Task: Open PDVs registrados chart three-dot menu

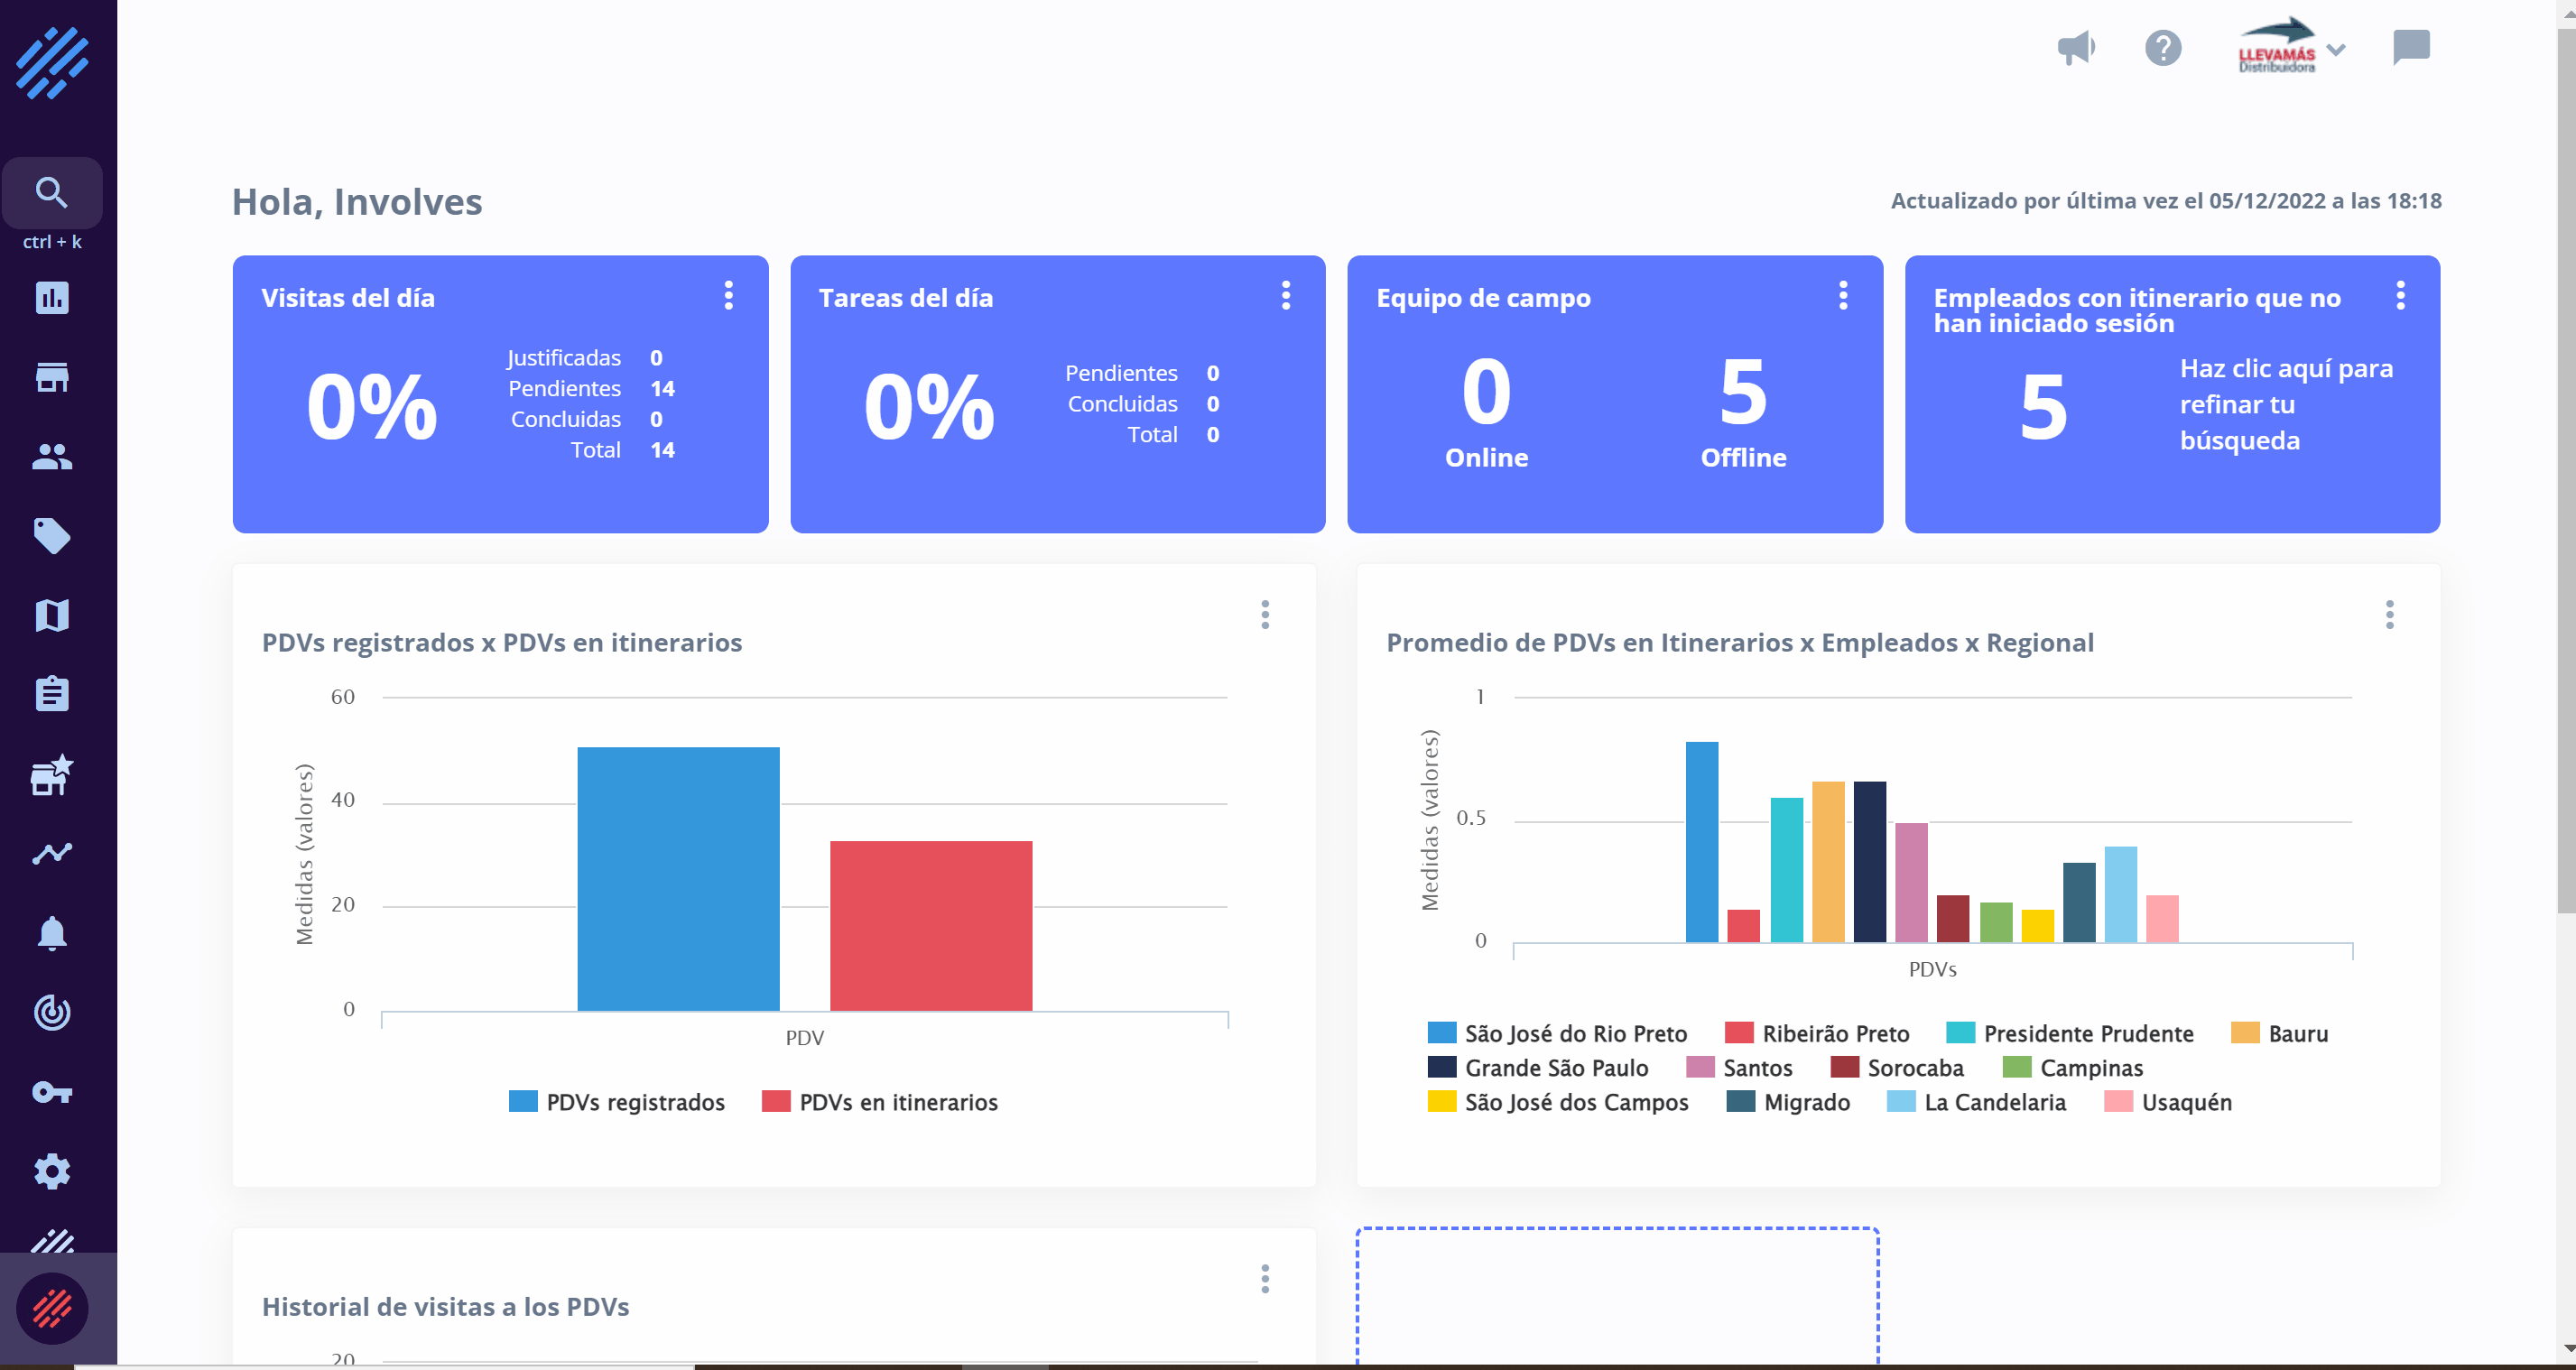Action: [1265, 615]
